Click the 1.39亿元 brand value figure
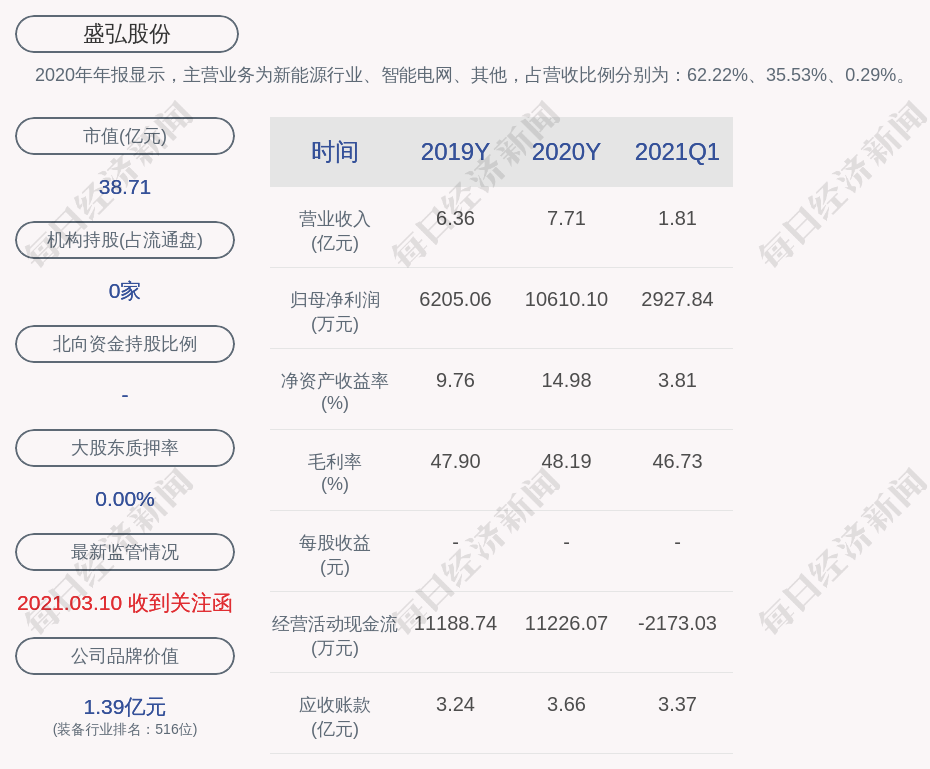This screenshot has width=930, height=769. [125, 707]
